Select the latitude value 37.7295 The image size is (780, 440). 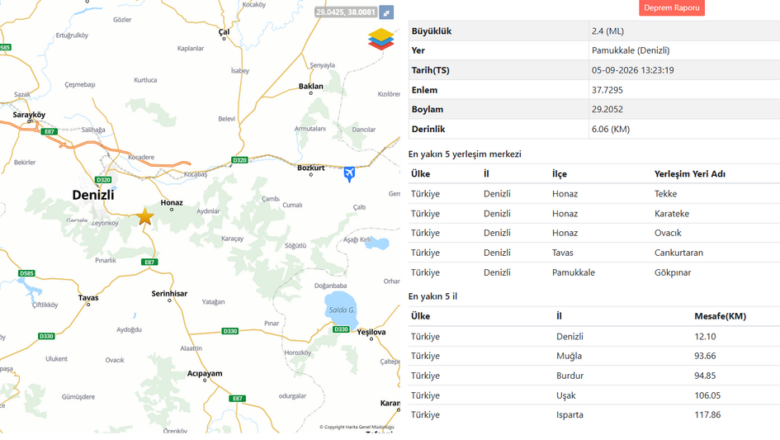click(607, 90)
